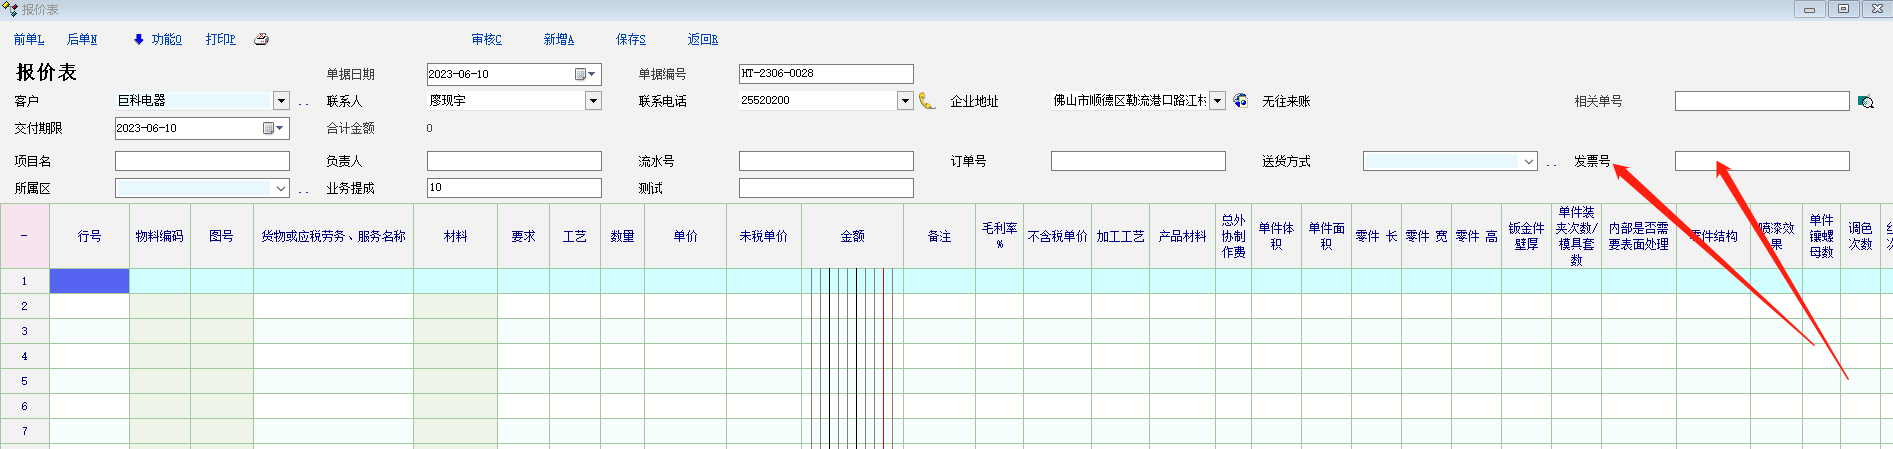Click the phone dial icon beside 联系电话
Viewport: 1893px width, 449px height.
tap(927, 101)
